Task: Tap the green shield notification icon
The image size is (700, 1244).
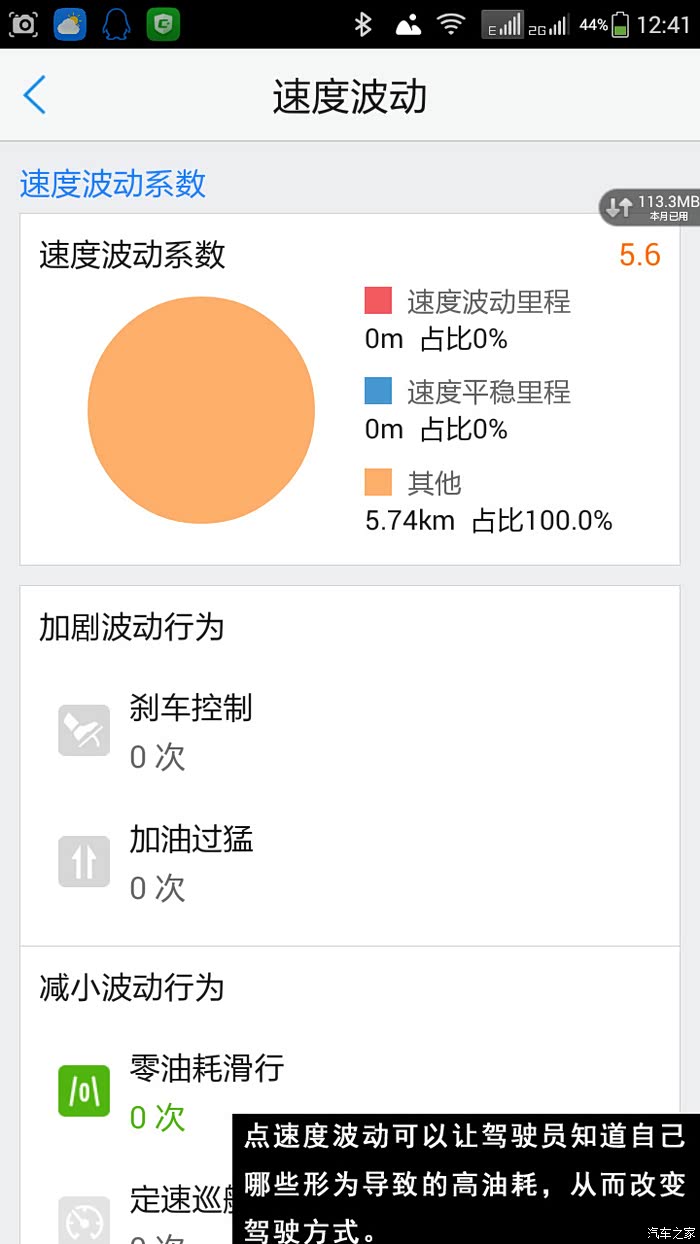Action: (163, 24)
